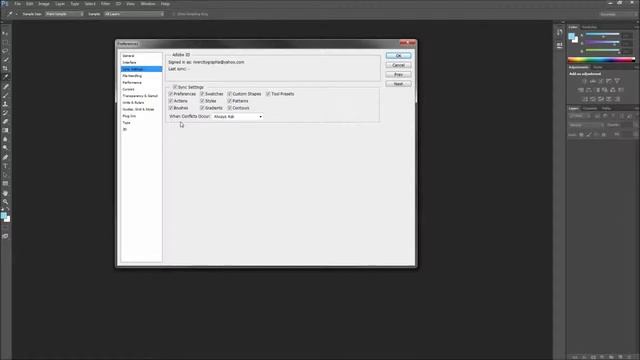The height and width of the screenshot is (360, 640).
Task: Select the Lasso tool
Action: pos(5,51)
